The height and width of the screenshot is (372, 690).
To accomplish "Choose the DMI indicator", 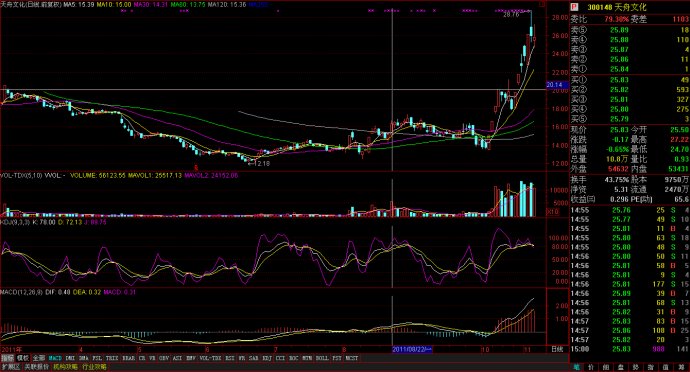I will (x=70, y=358).
